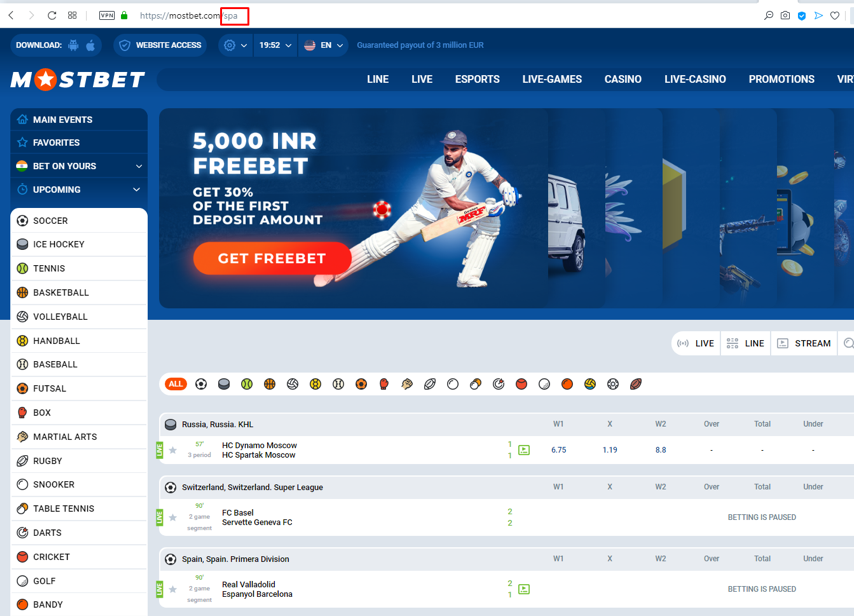Select the volleyball filter icon
854x616 pixels.
292,384
